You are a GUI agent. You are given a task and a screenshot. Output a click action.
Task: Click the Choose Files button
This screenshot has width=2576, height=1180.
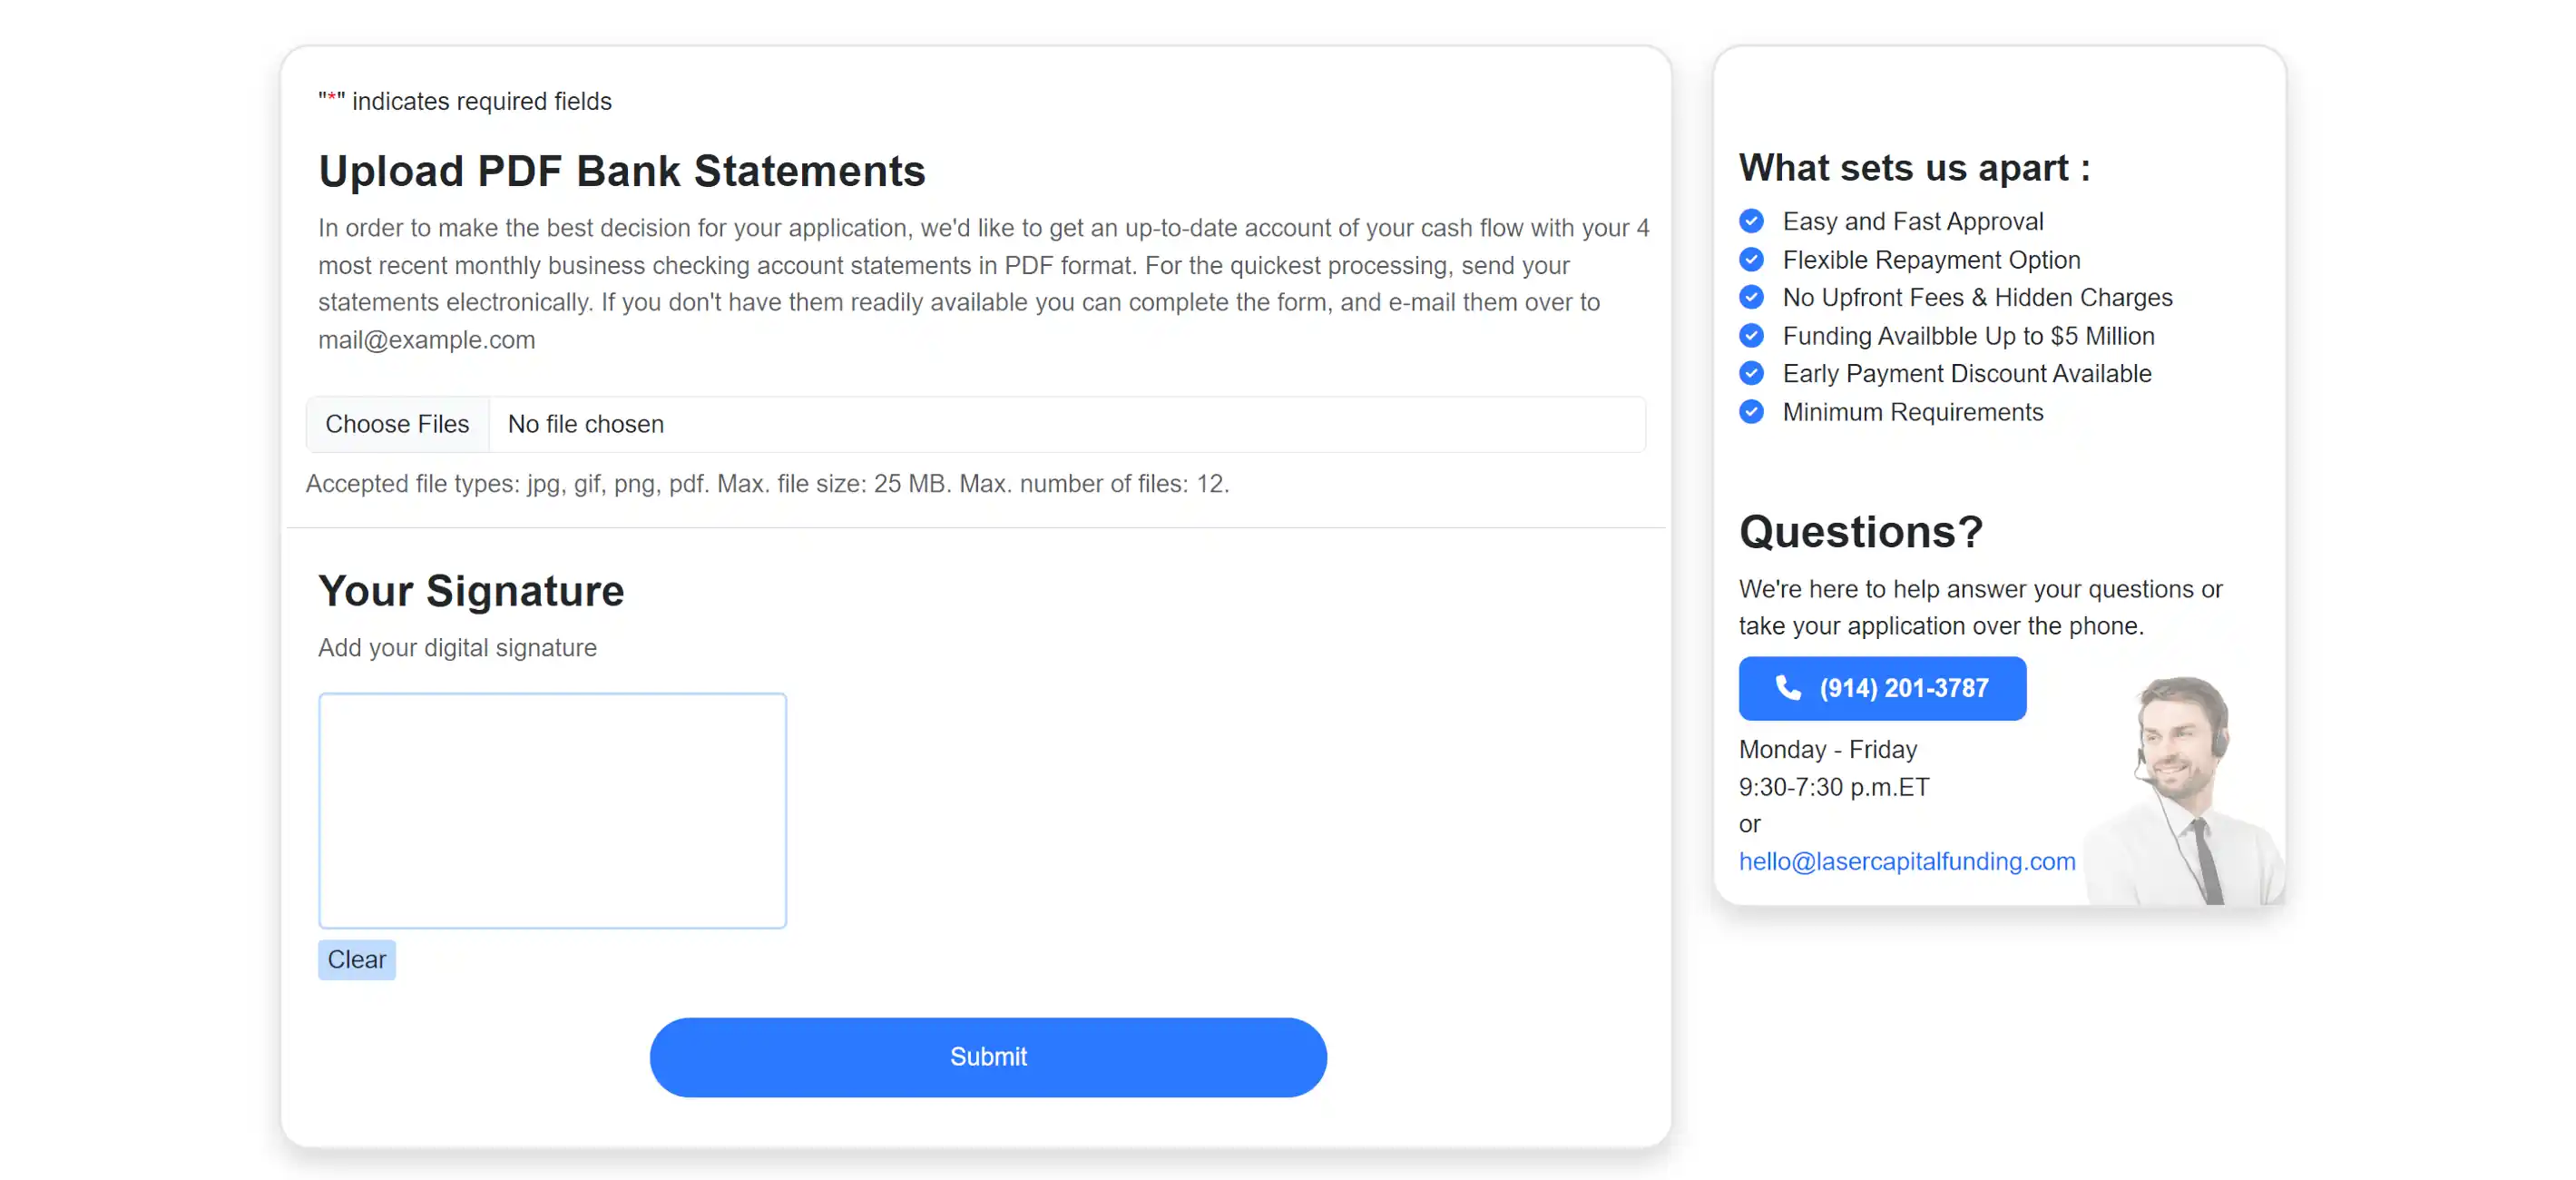coord(397,424)
